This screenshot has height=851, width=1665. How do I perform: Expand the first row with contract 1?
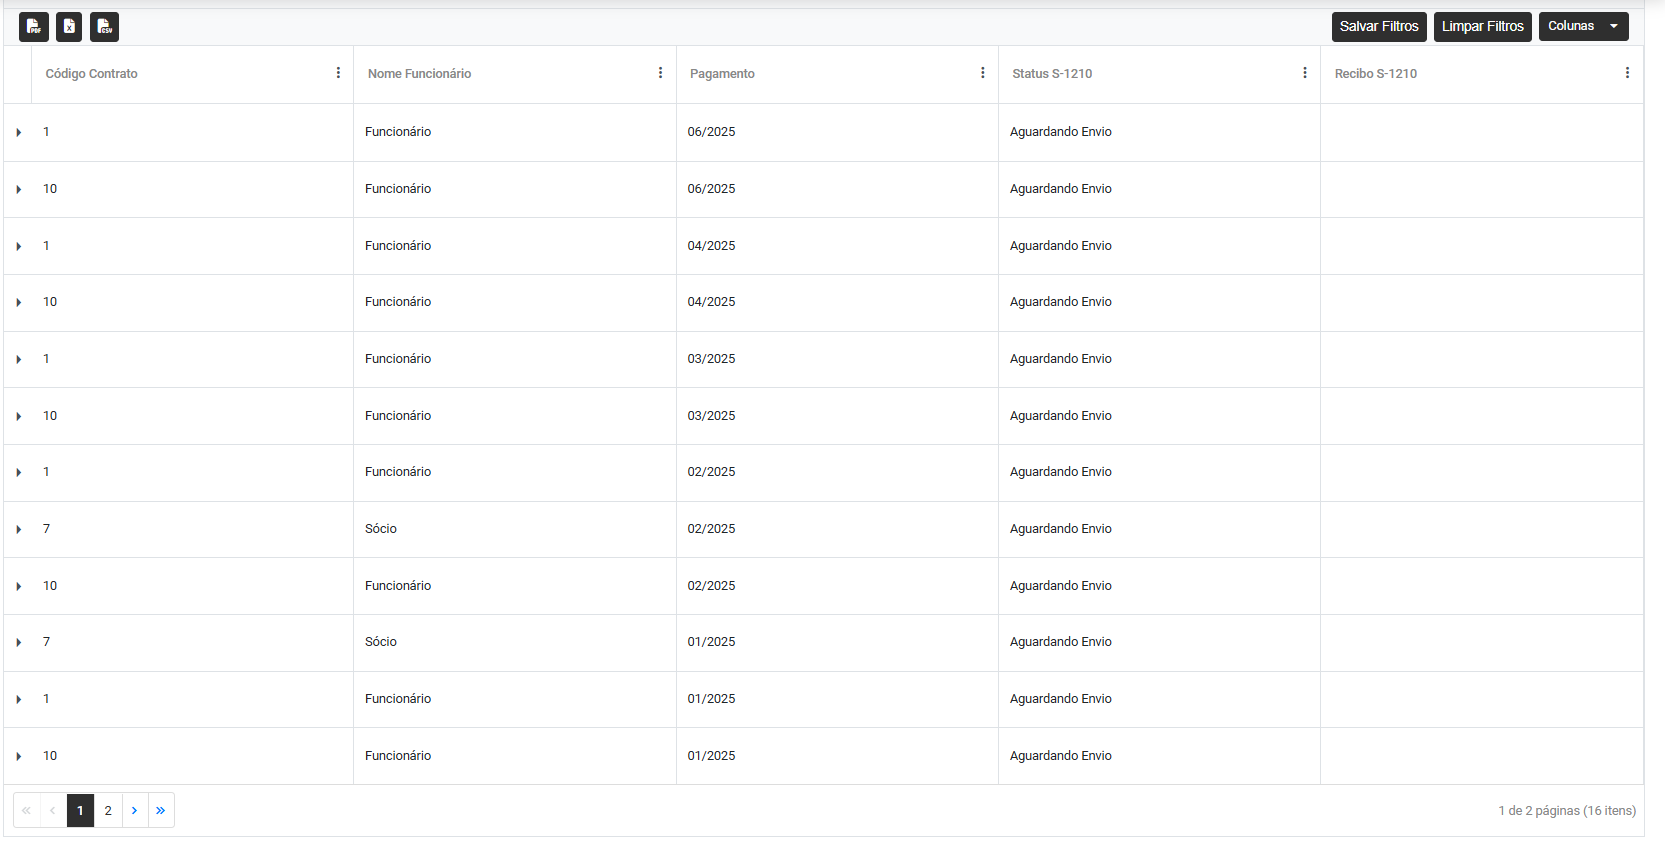click(x=19, y=132)
